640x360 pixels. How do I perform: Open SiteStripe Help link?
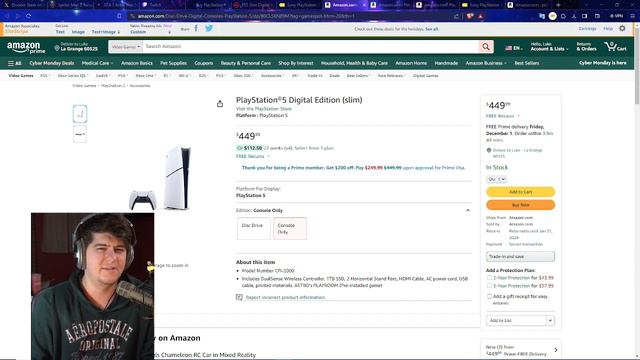point(608,29)
